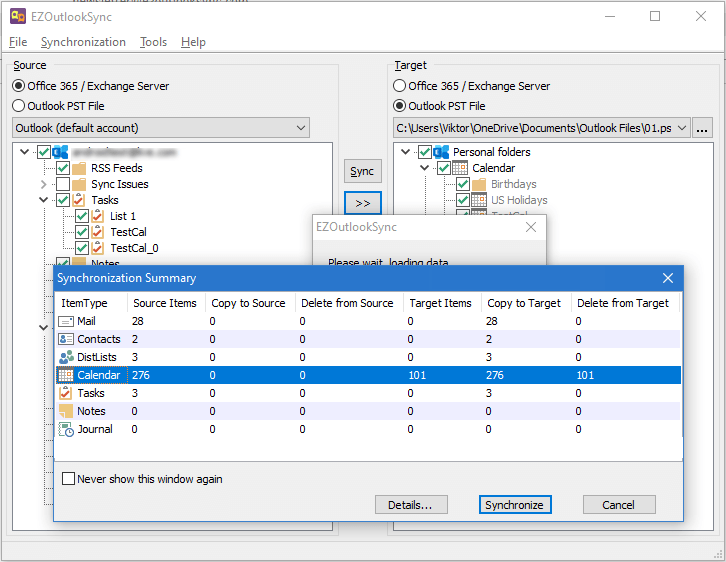Open the Synchronization menu
Screen dimensions: 726x562
click(83, 42)
